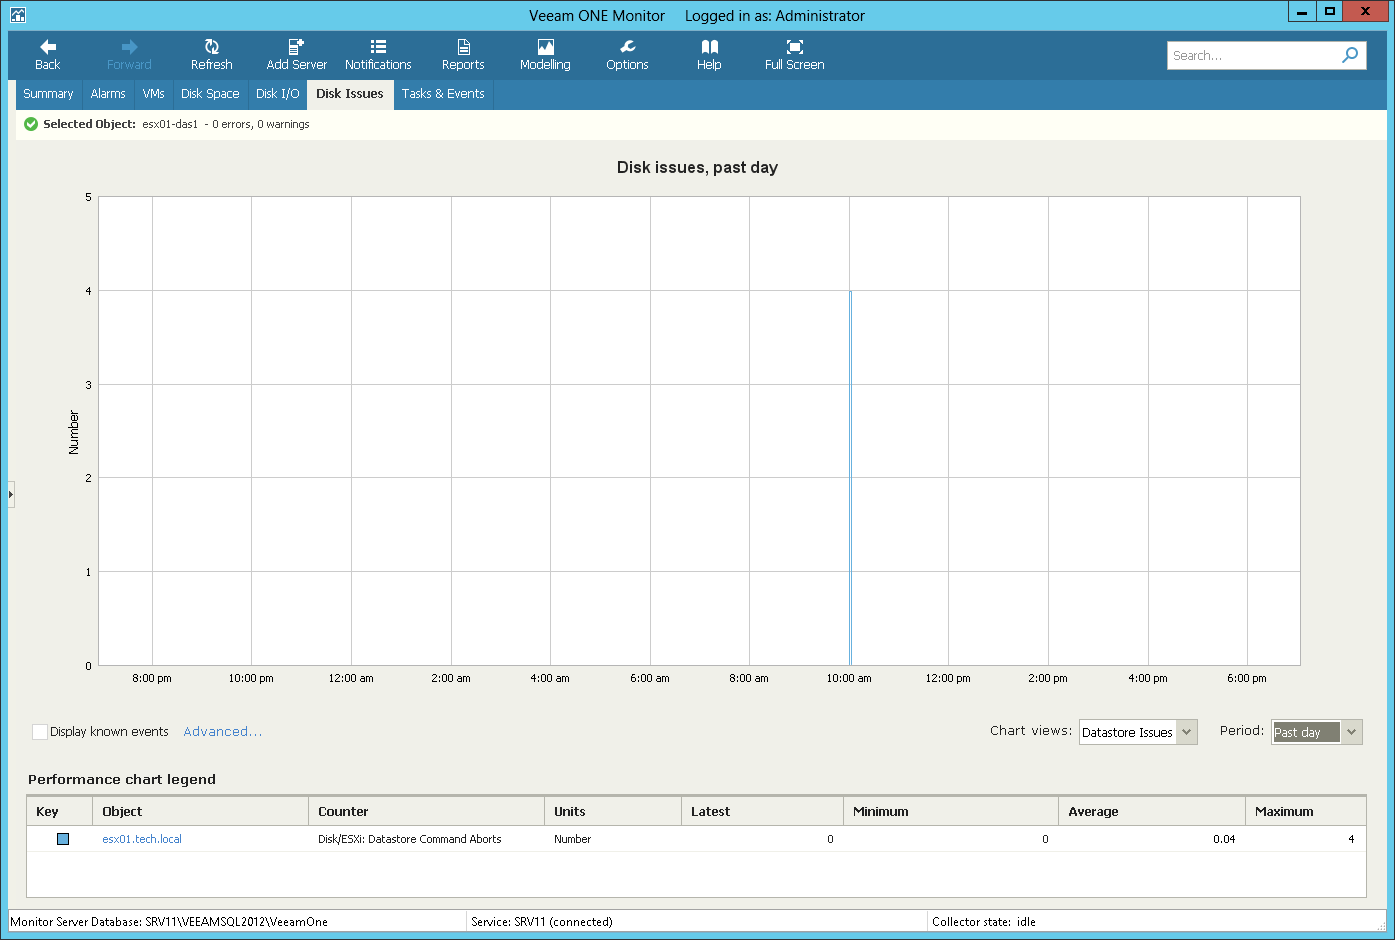Select the Disk Issues tab
Screen dimensions: 1395x940
coord(350,94)
